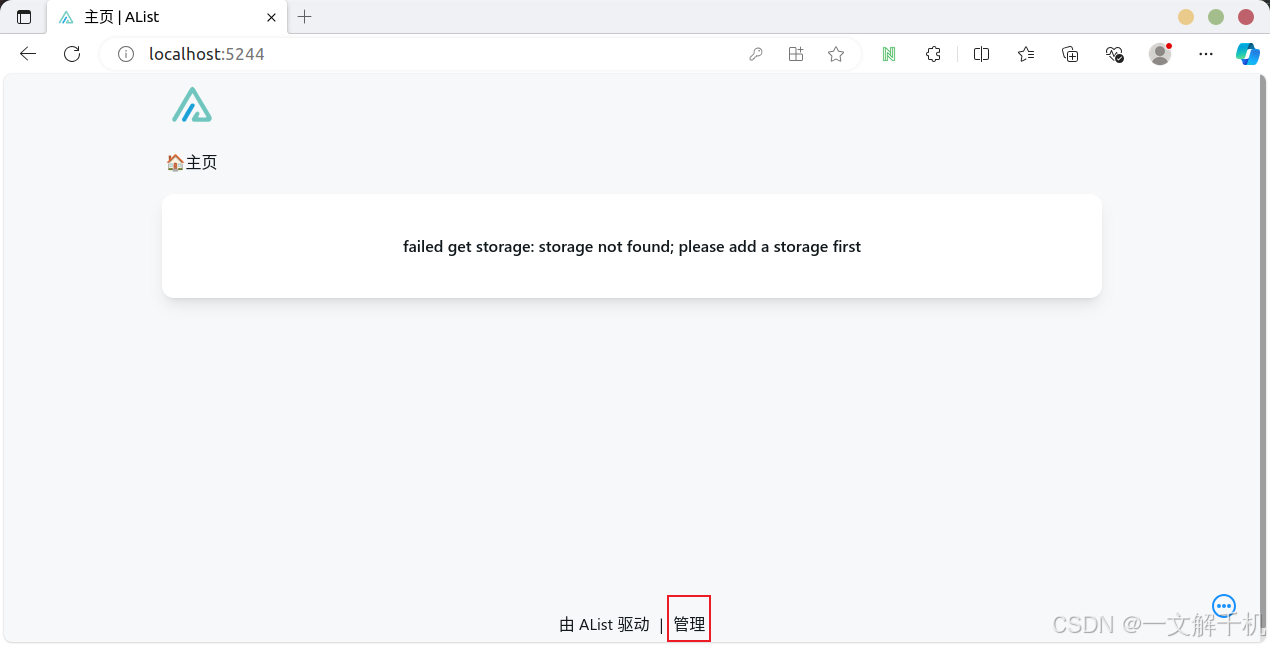This screenshot has width=1270, height=646.
Task: Open the browser profile avatar
Action: 1160,54
